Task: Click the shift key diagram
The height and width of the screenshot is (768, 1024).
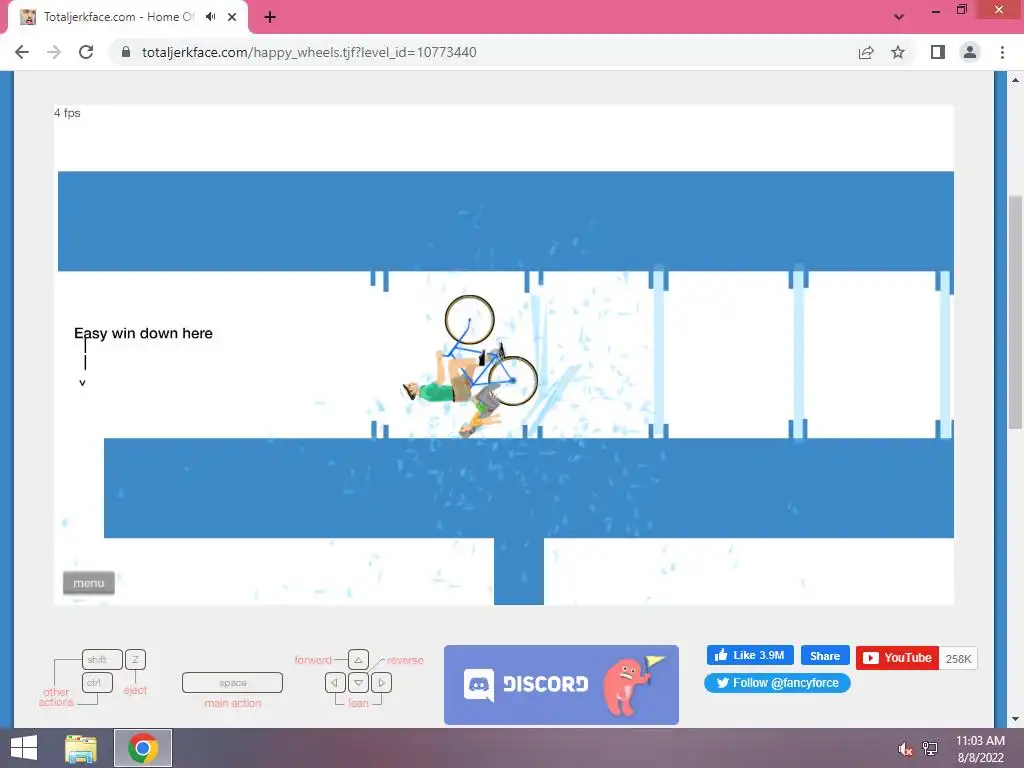Action: [x=103, y=660]
